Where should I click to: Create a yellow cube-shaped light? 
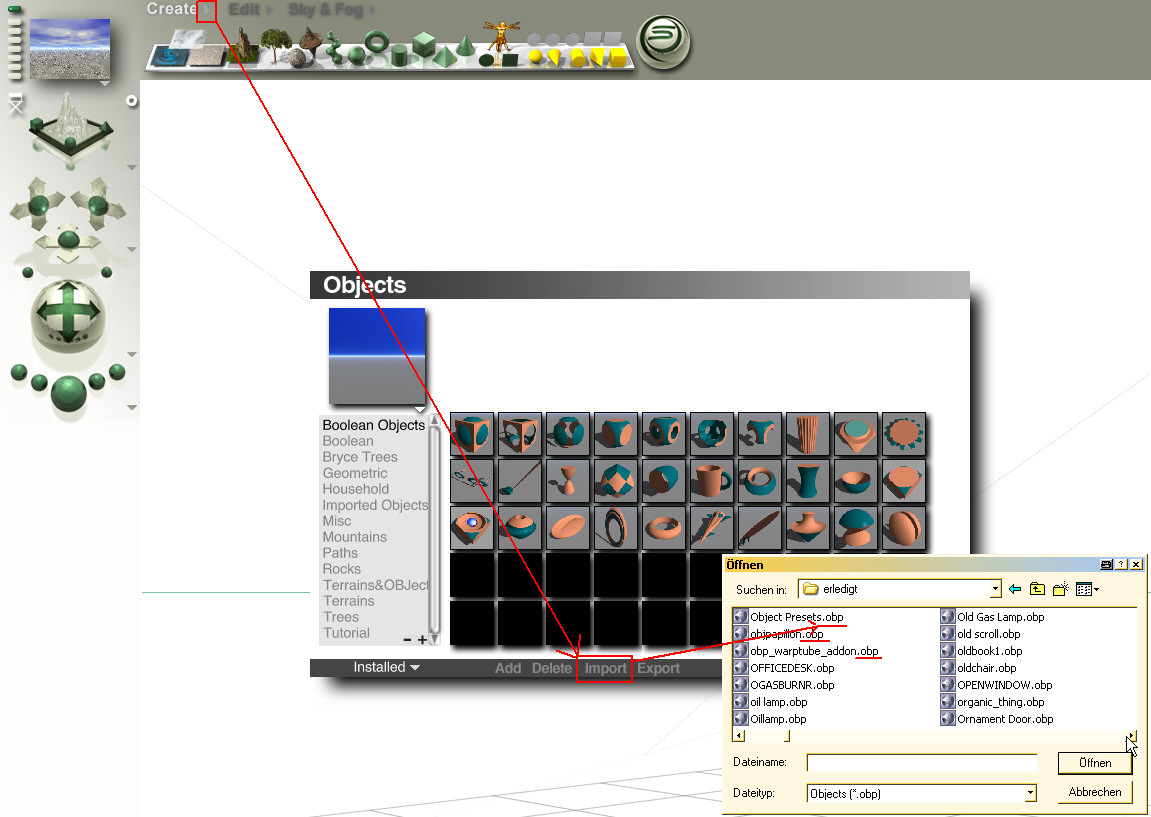point(617,57)
